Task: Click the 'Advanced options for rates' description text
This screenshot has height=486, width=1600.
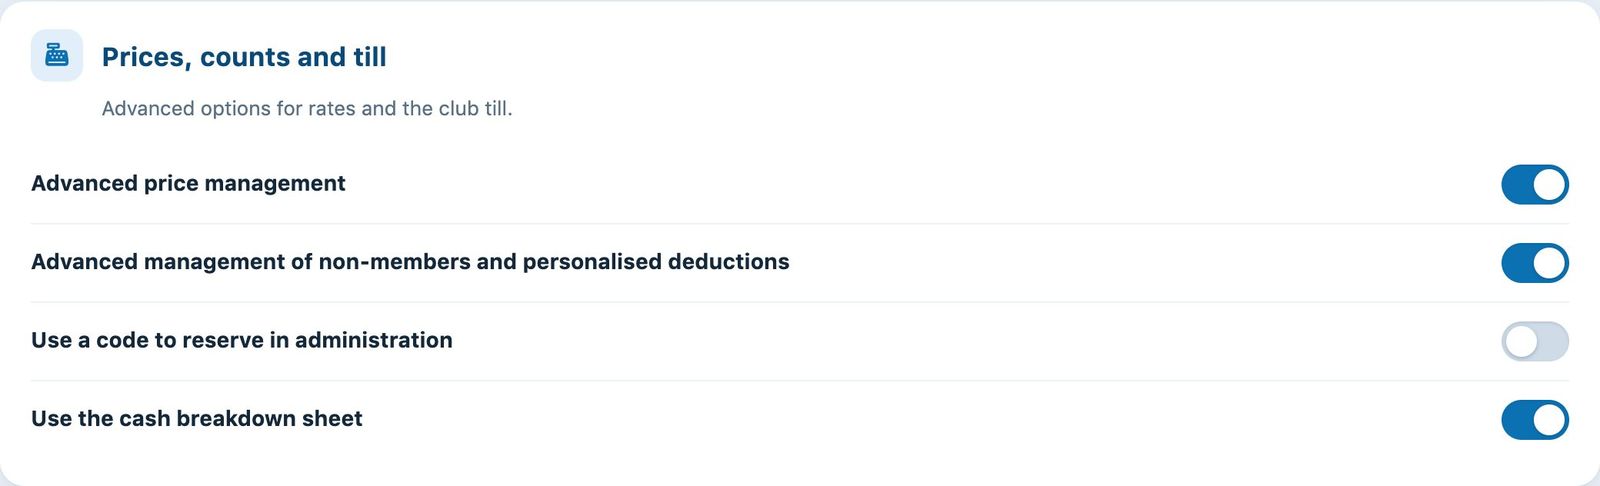Action: (307, 108)
